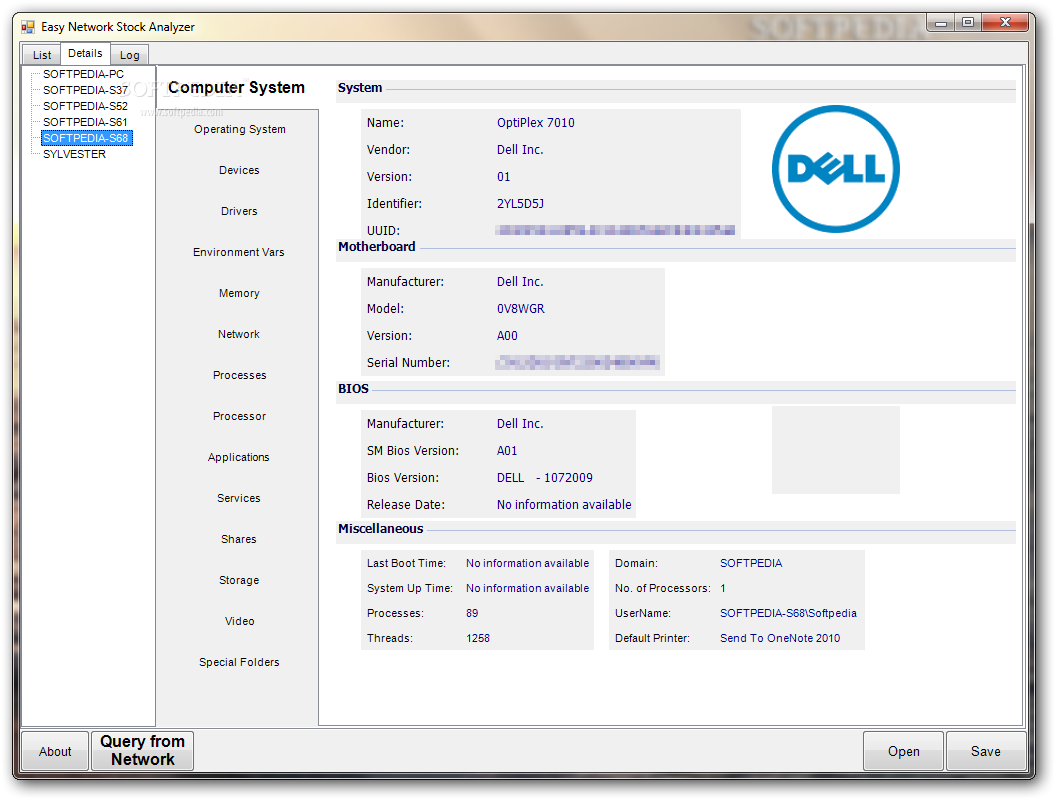Open the Applications section
Image resolution: width=1056 pixels, height=800 pixels.
point(238,457)
